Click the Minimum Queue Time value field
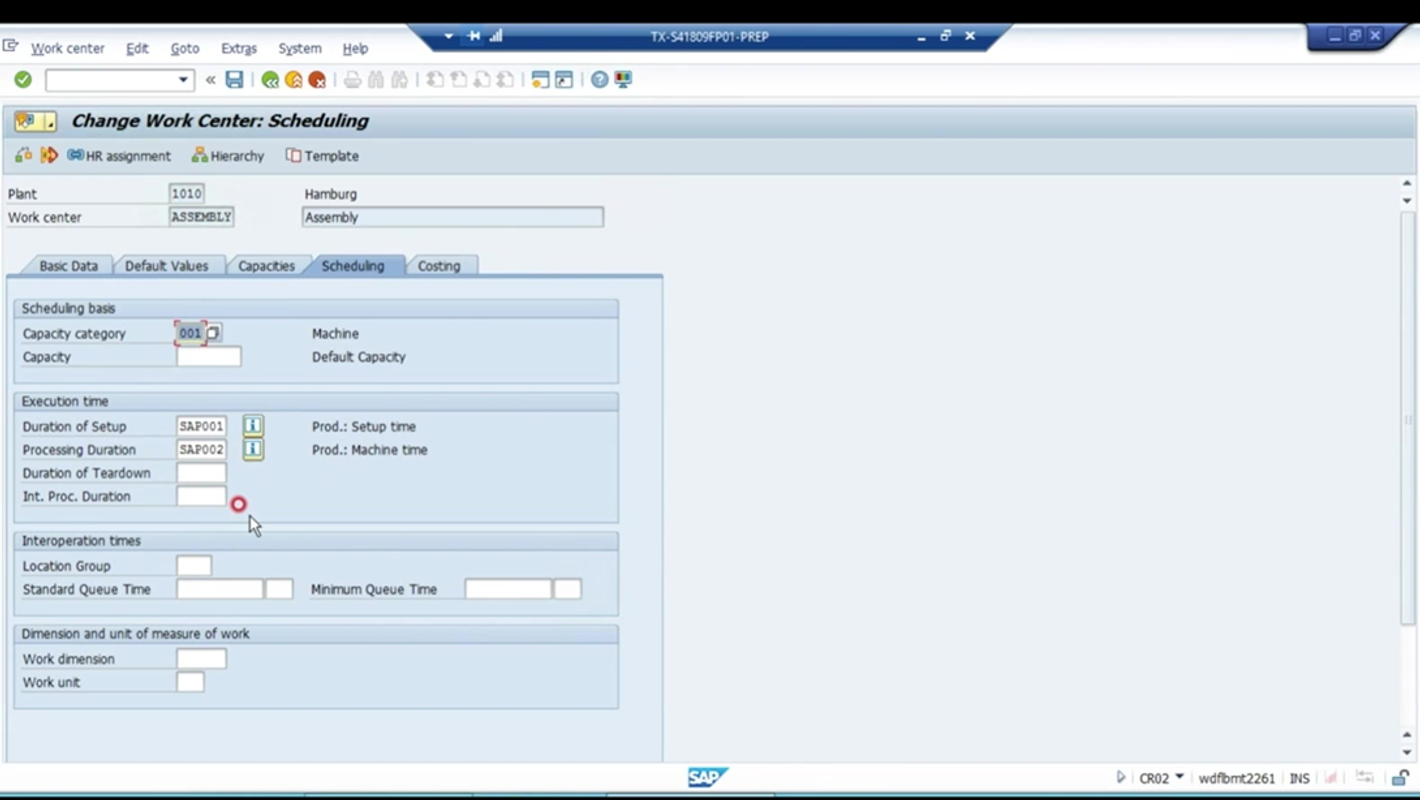 [x=508, y=589]
